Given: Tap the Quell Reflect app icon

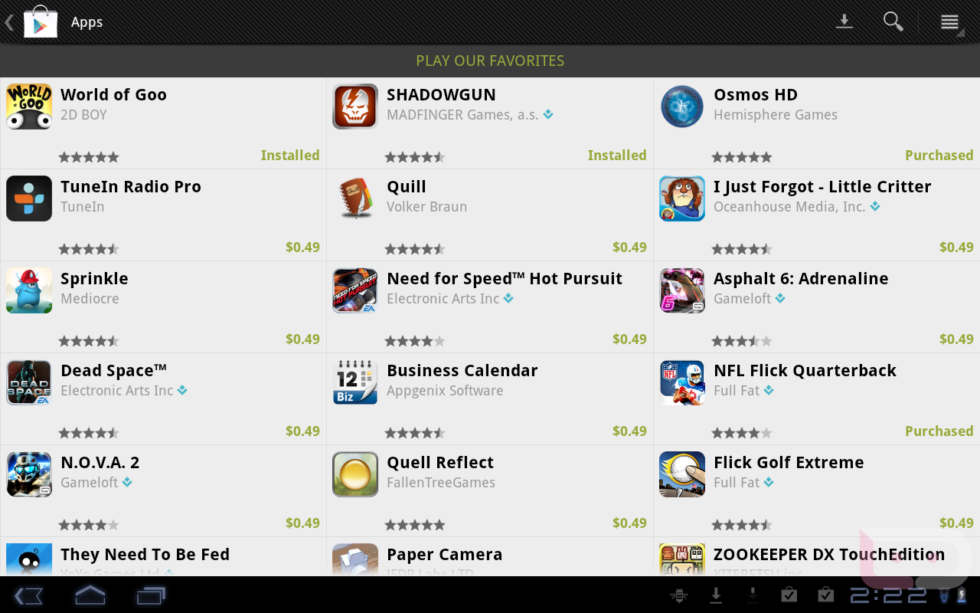Looking at the screenshot, I should (x=355, y=474).
